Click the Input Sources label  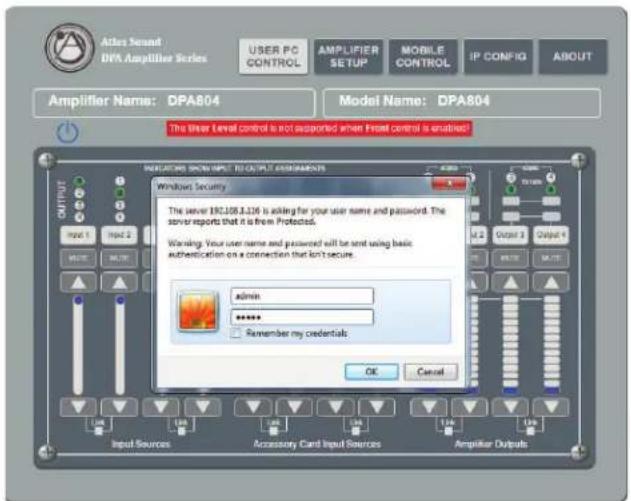[x=141, y=444]
